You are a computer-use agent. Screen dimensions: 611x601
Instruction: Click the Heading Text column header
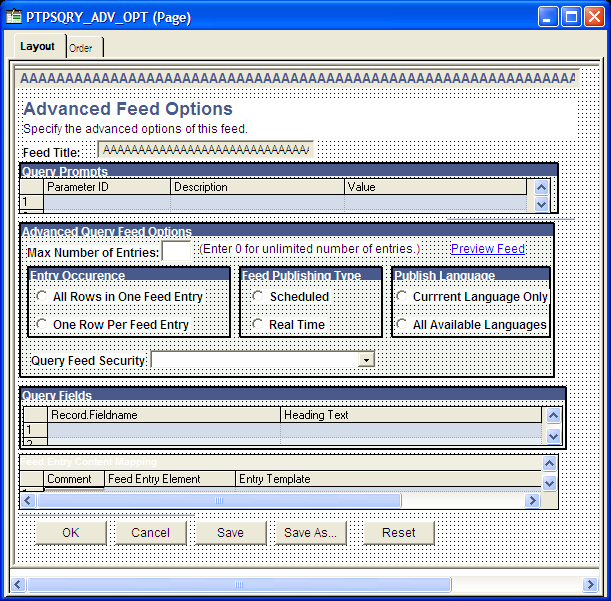pyautogui.click(x=411, y=415)
